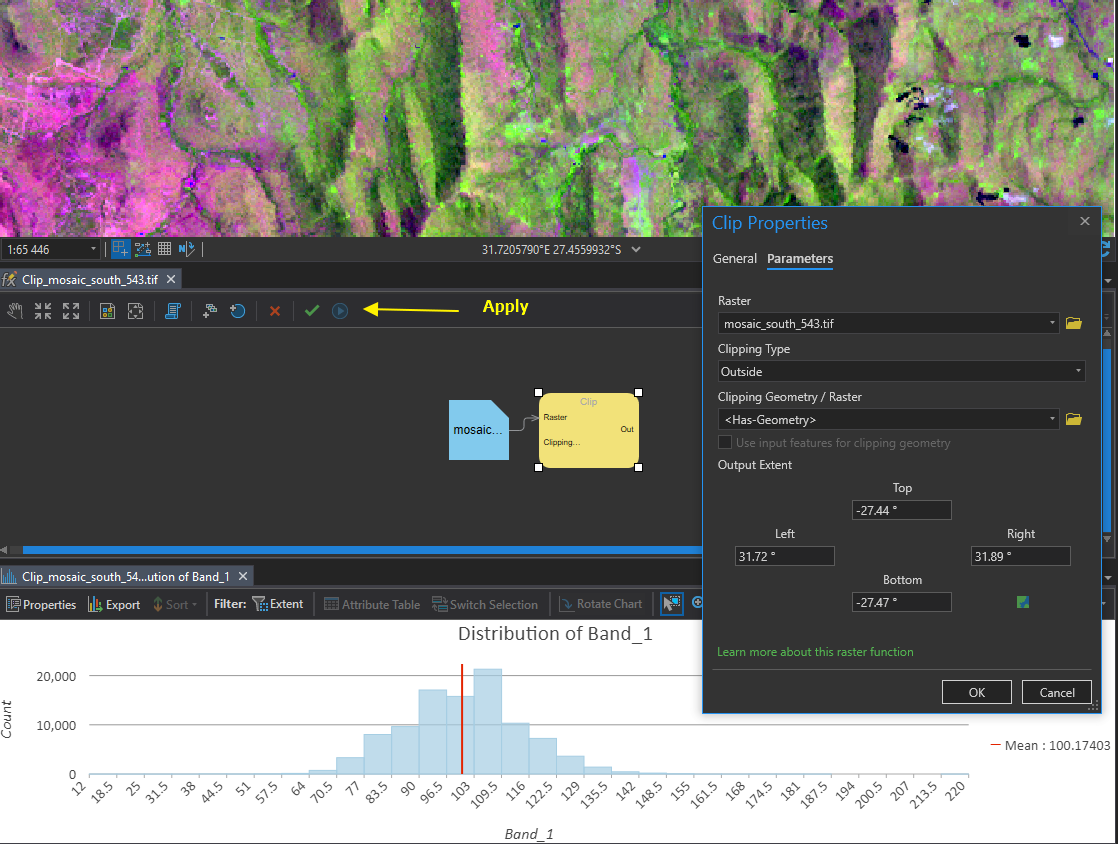Click Rotate Chart button

click(x=601, y=604)
